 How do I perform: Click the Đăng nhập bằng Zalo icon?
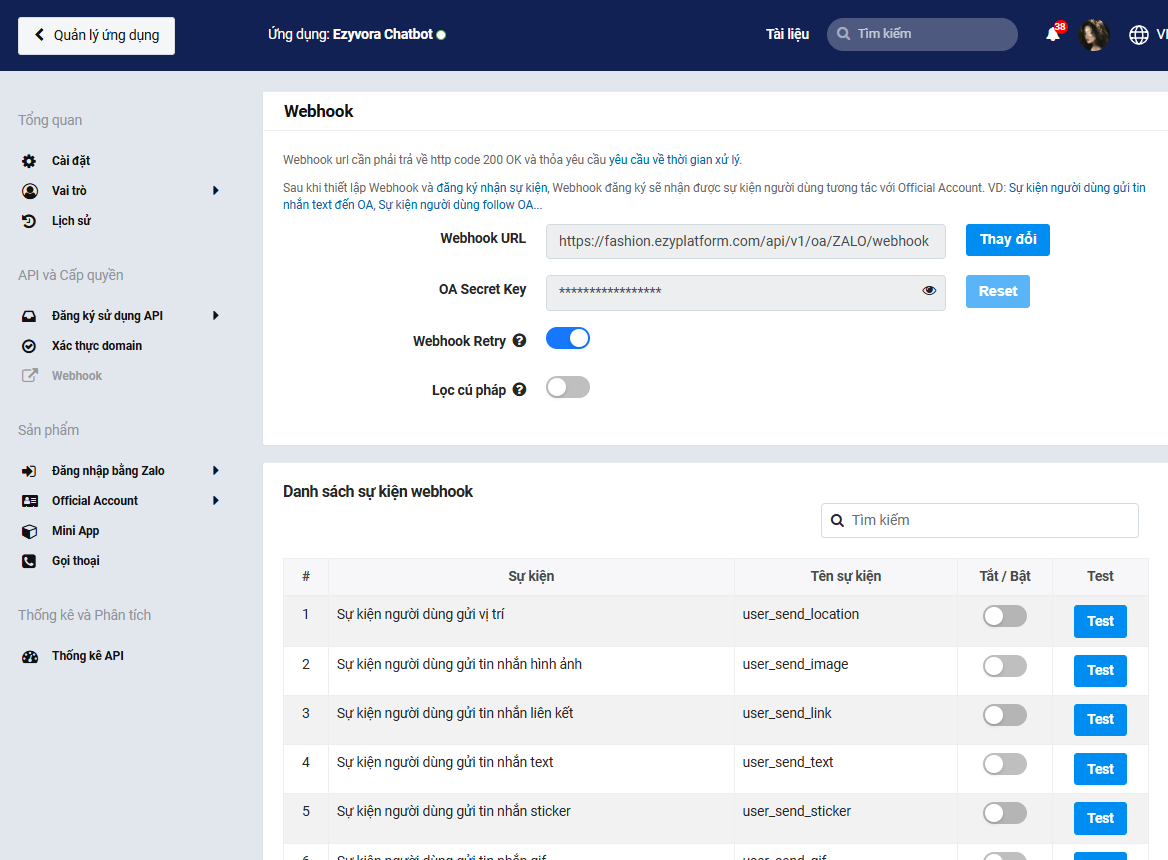coord(29,471)
